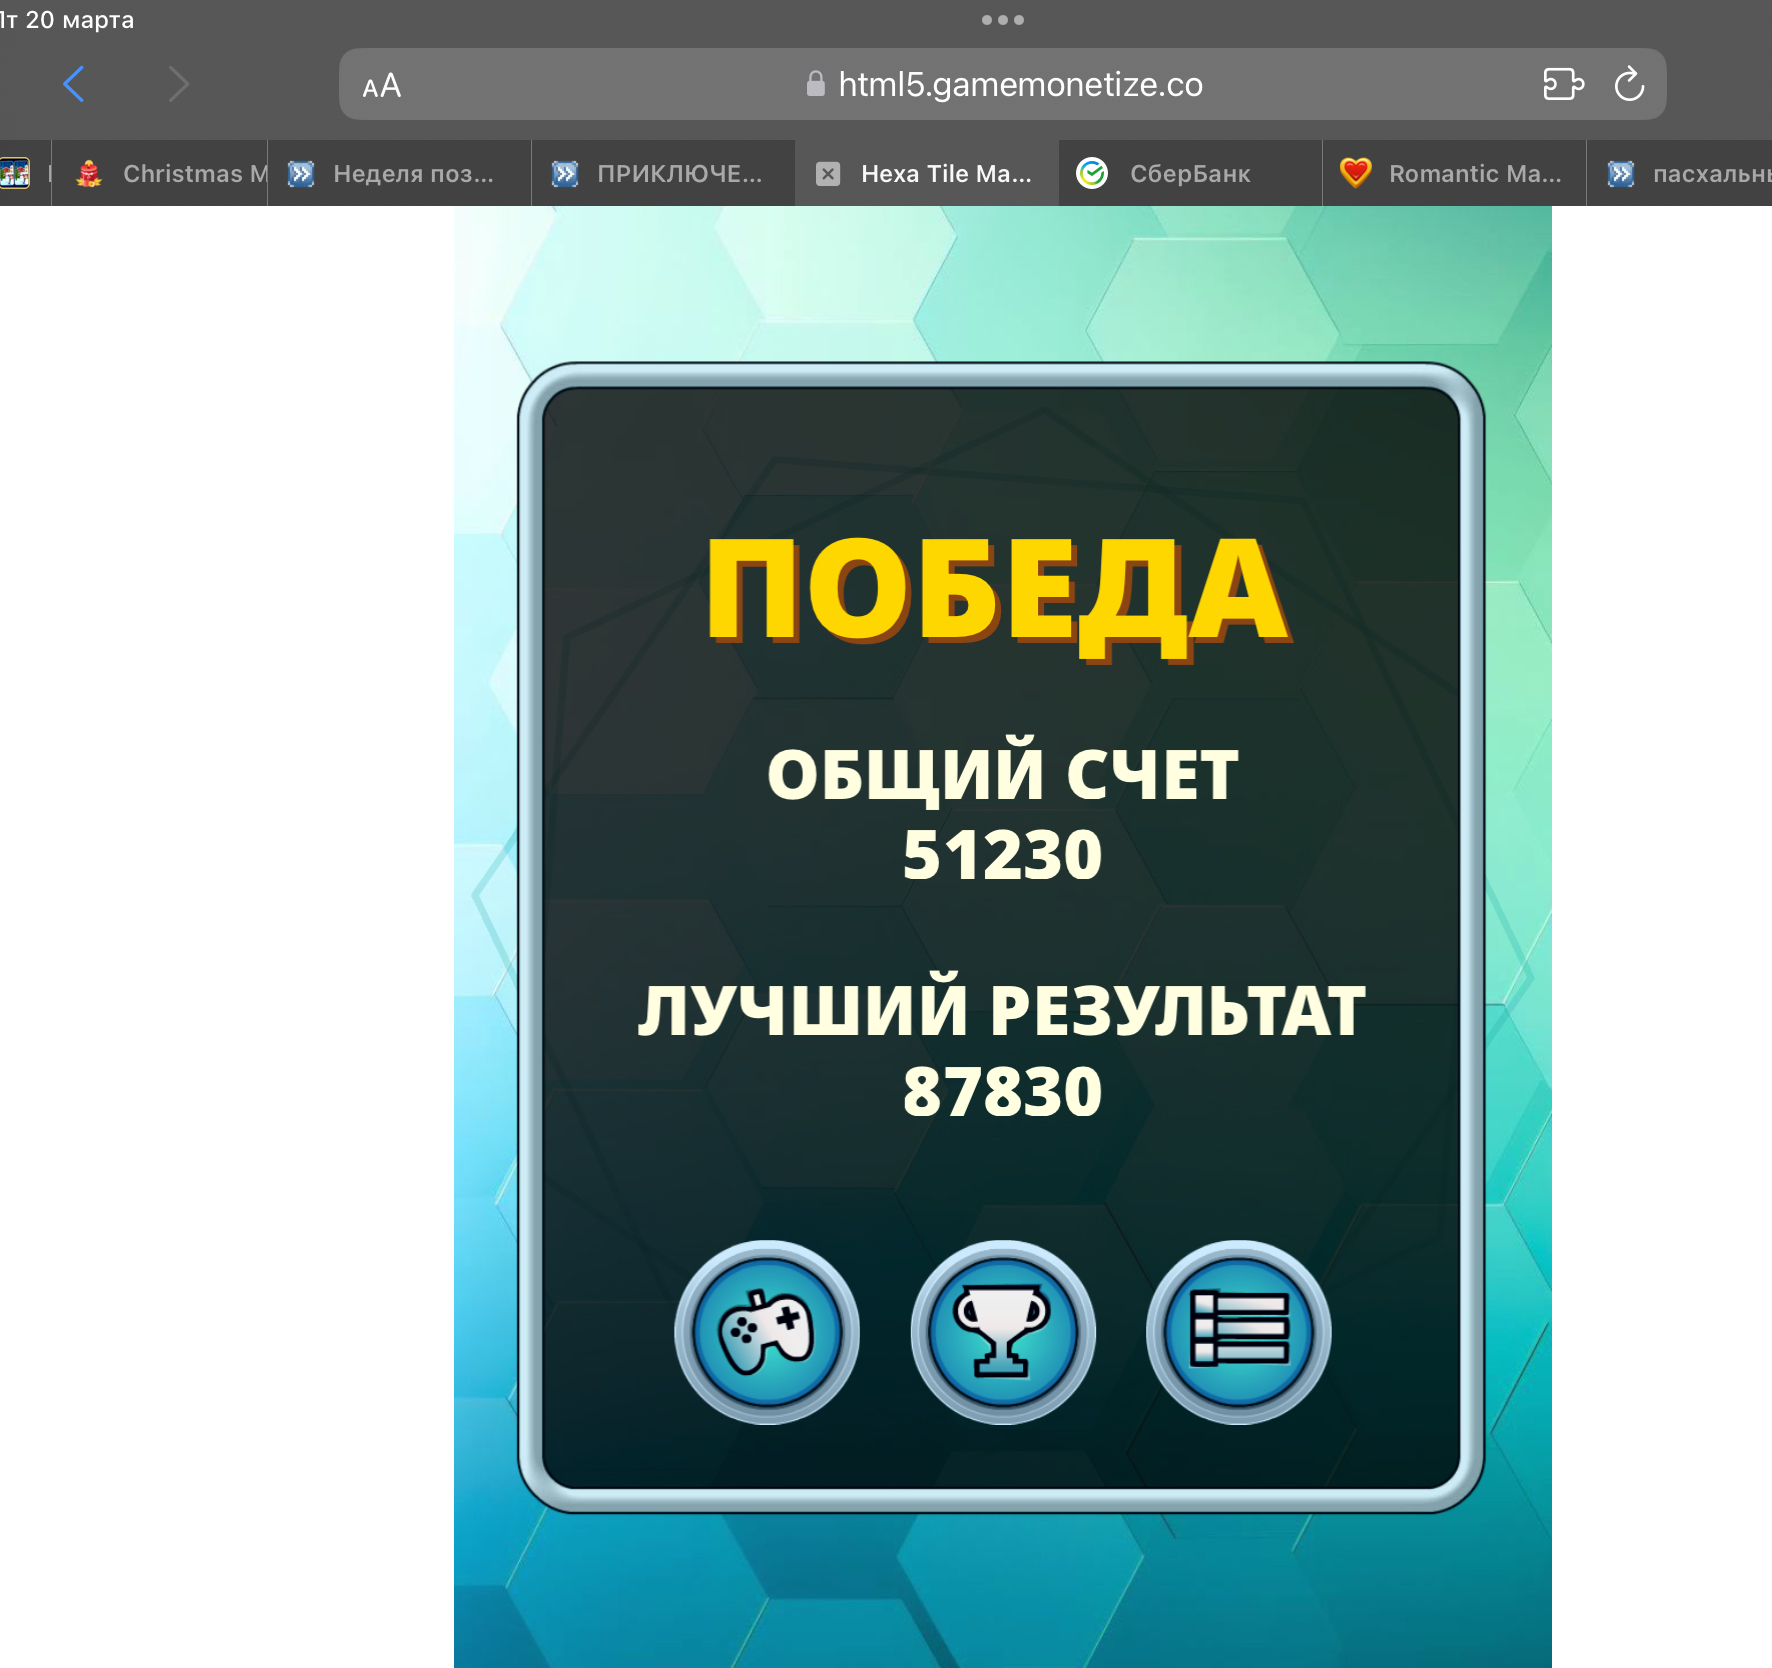Click the Christmas bell favicon
The height and width of the screenshot is (1668, 1772).
(x=90, y=173)
